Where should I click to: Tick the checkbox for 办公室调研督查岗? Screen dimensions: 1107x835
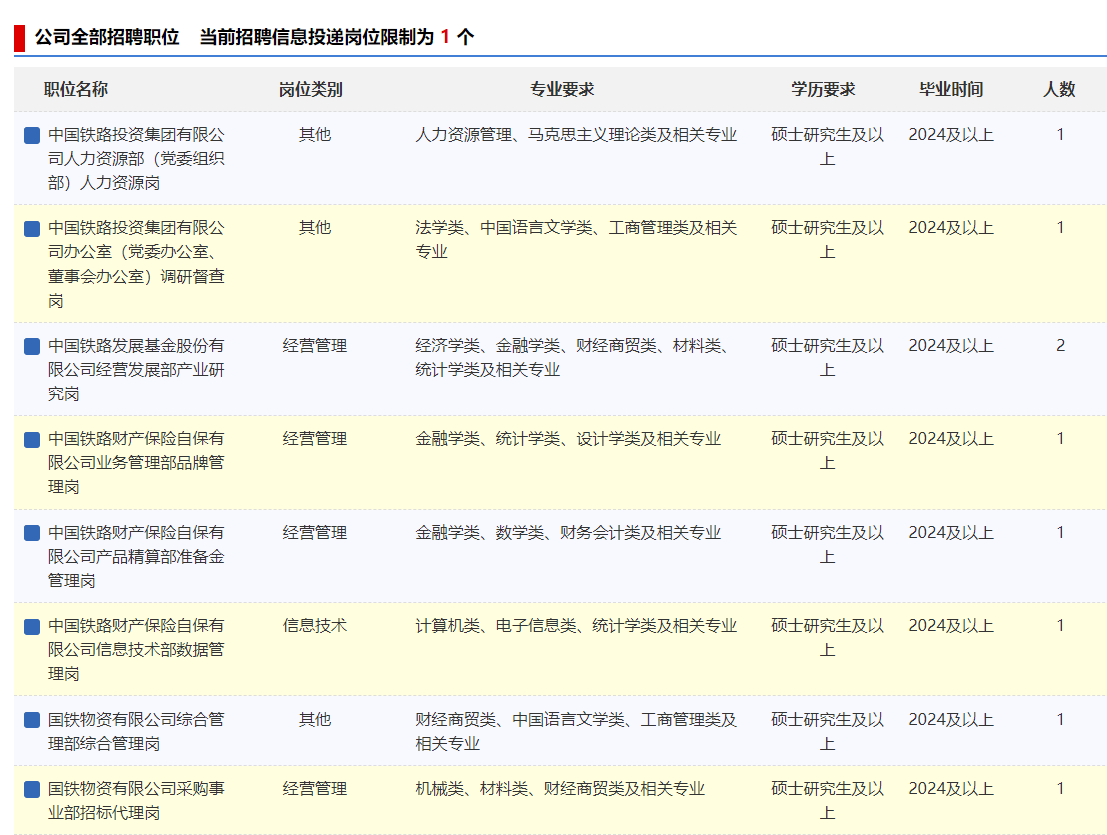(32, 228)
